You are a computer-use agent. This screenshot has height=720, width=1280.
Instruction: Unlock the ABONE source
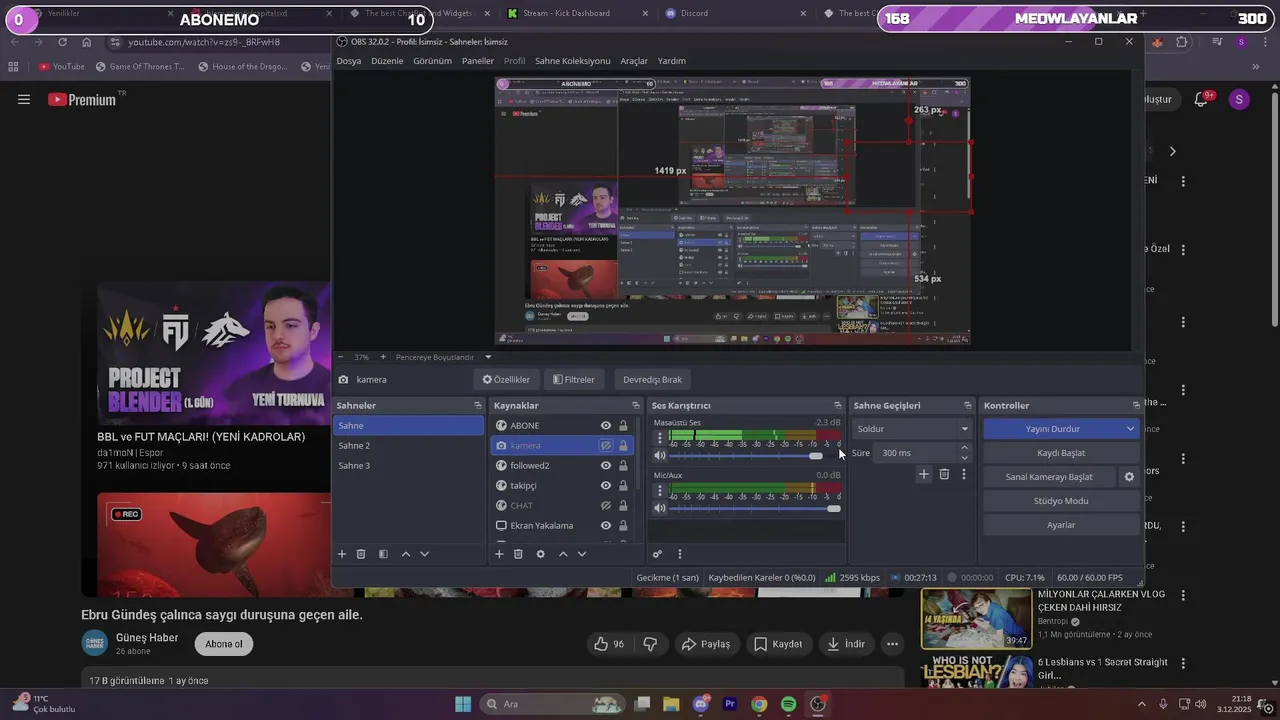623,425
